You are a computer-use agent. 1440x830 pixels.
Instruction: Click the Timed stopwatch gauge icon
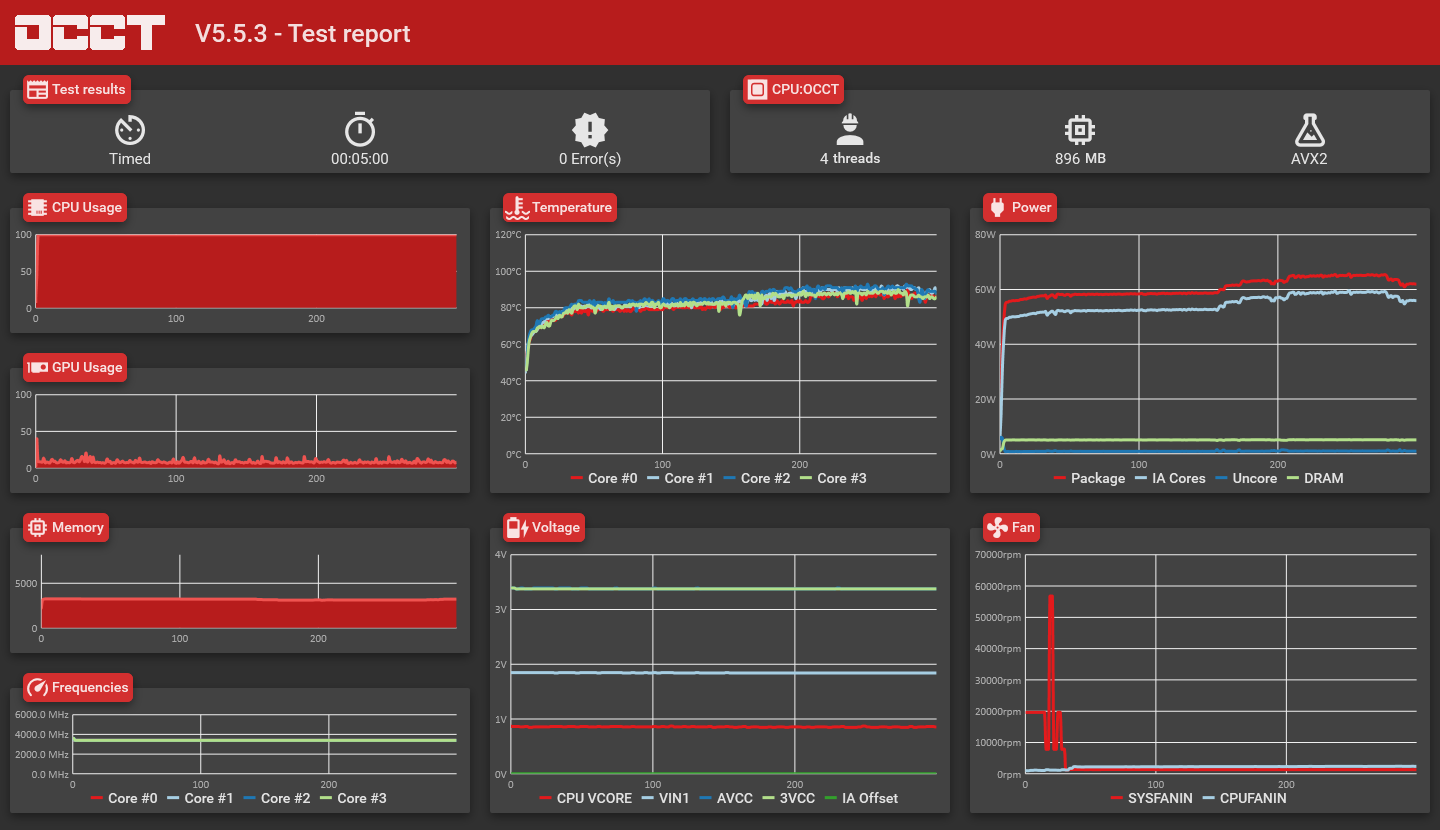[130, 129]
